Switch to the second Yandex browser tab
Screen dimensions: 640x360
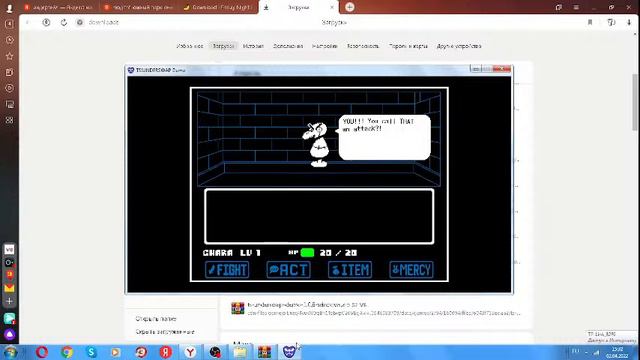139,7
